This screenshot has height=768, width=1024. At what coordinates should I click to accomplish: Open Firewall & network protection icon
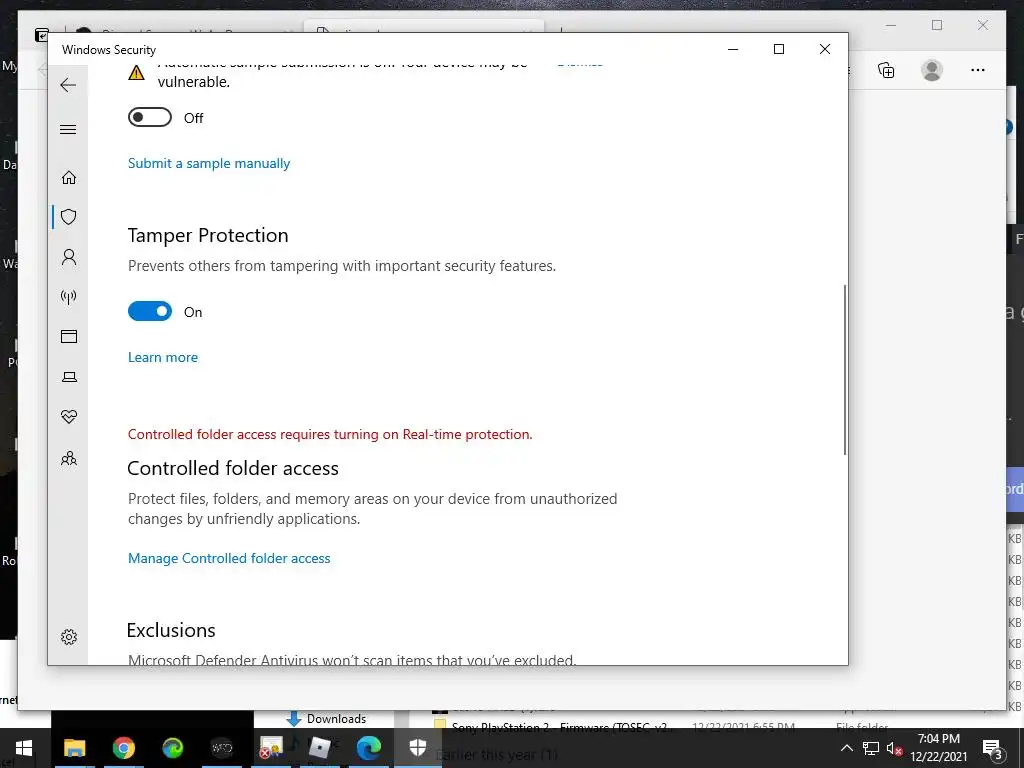69,297
